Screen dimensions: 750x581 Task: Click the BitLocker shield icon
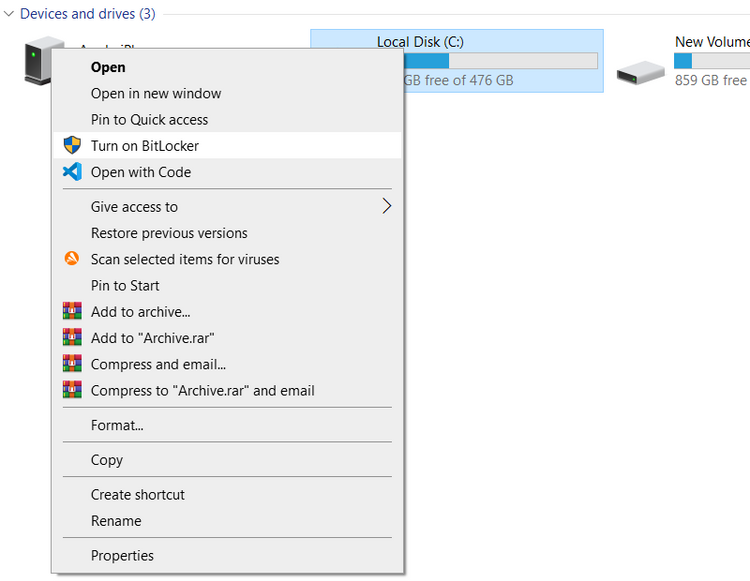pyautogui.click(x=72, y=146)
